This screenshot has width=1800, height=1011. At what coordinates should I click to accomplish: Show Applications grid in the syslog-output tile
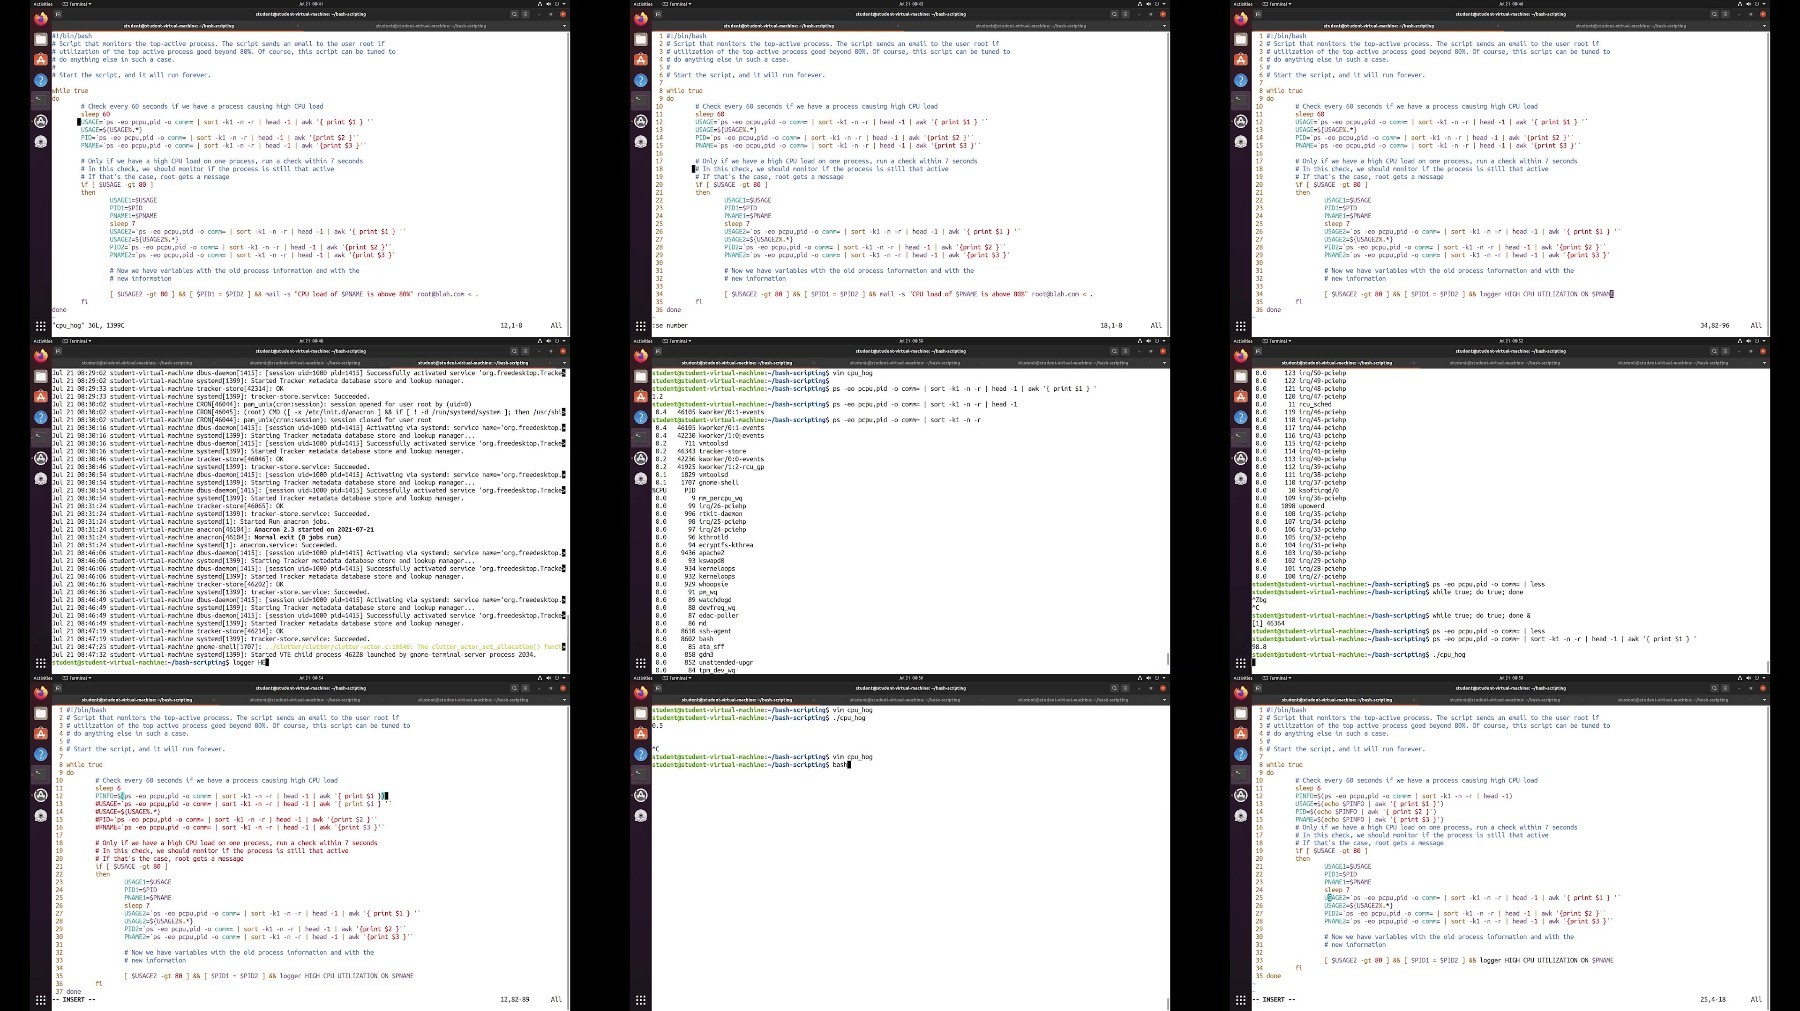pos(40,663)
